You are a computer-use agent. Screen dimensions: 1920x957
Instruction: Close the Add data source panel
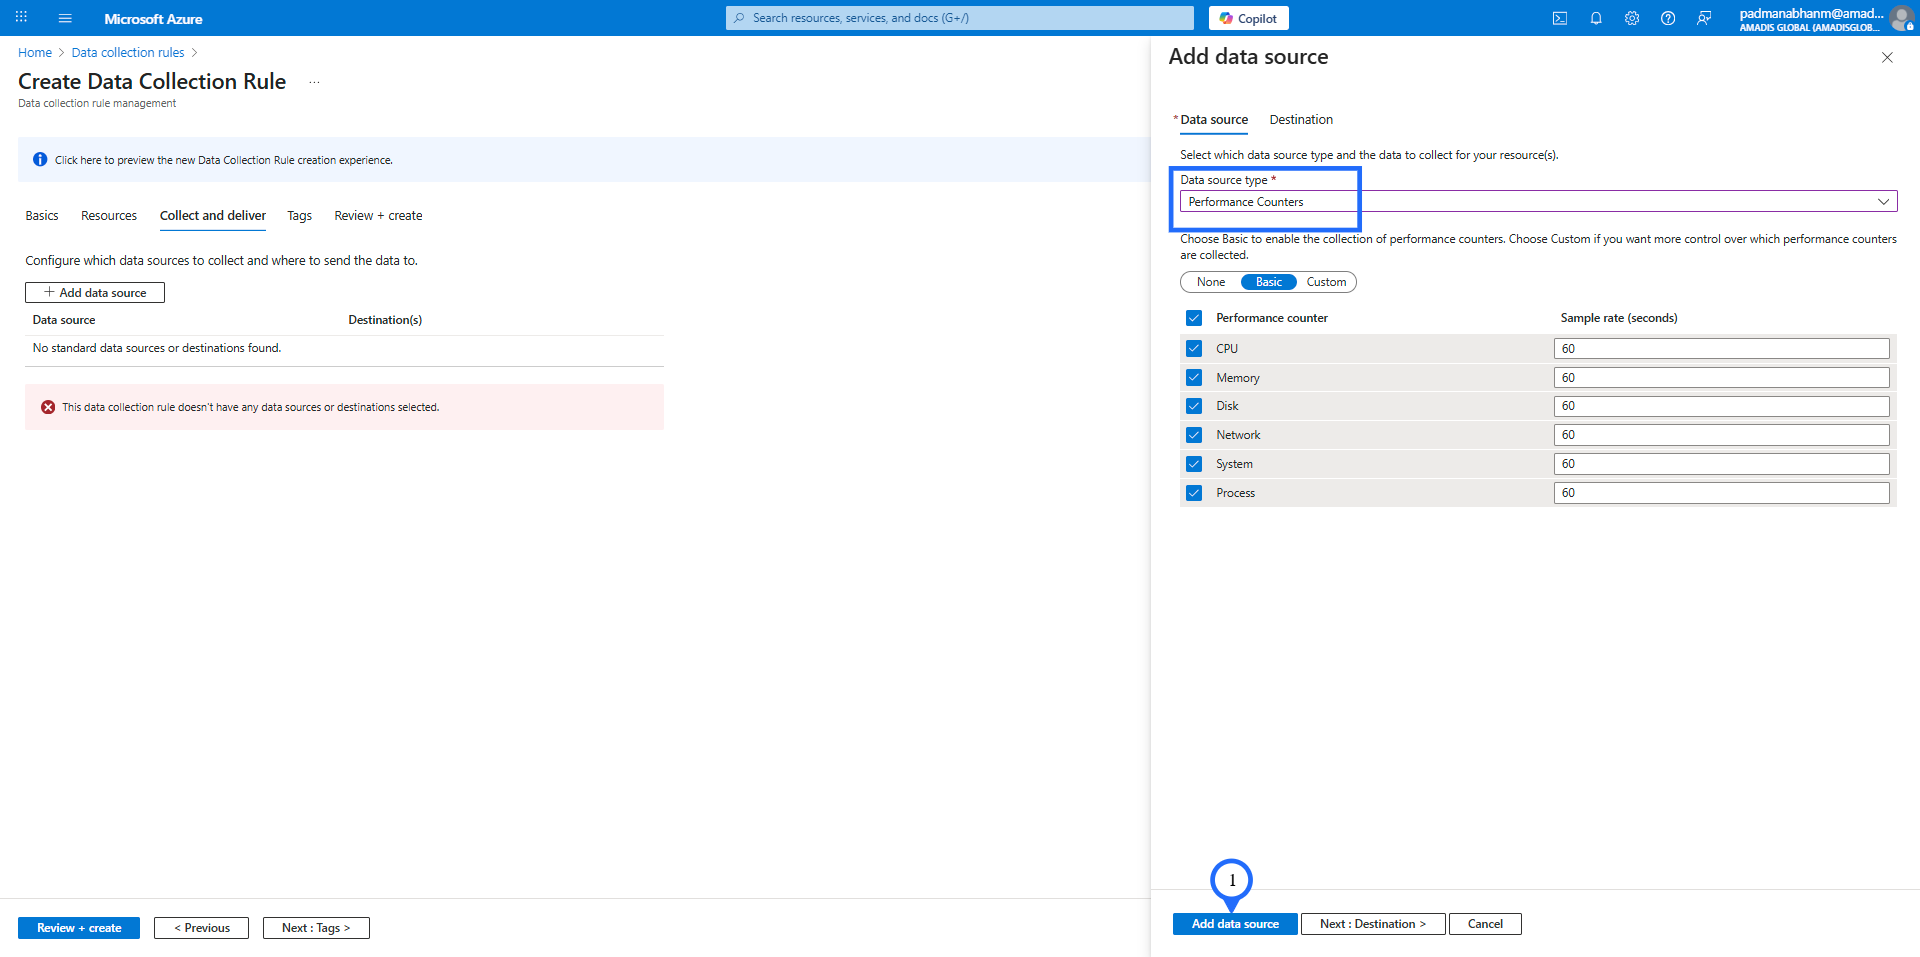(1887, 57)
